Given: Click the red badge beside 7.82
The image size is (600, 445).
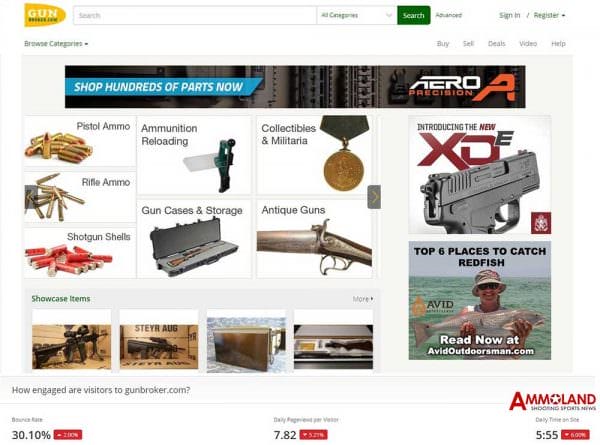Looking at the screenshot, I should tap(313, 435).
